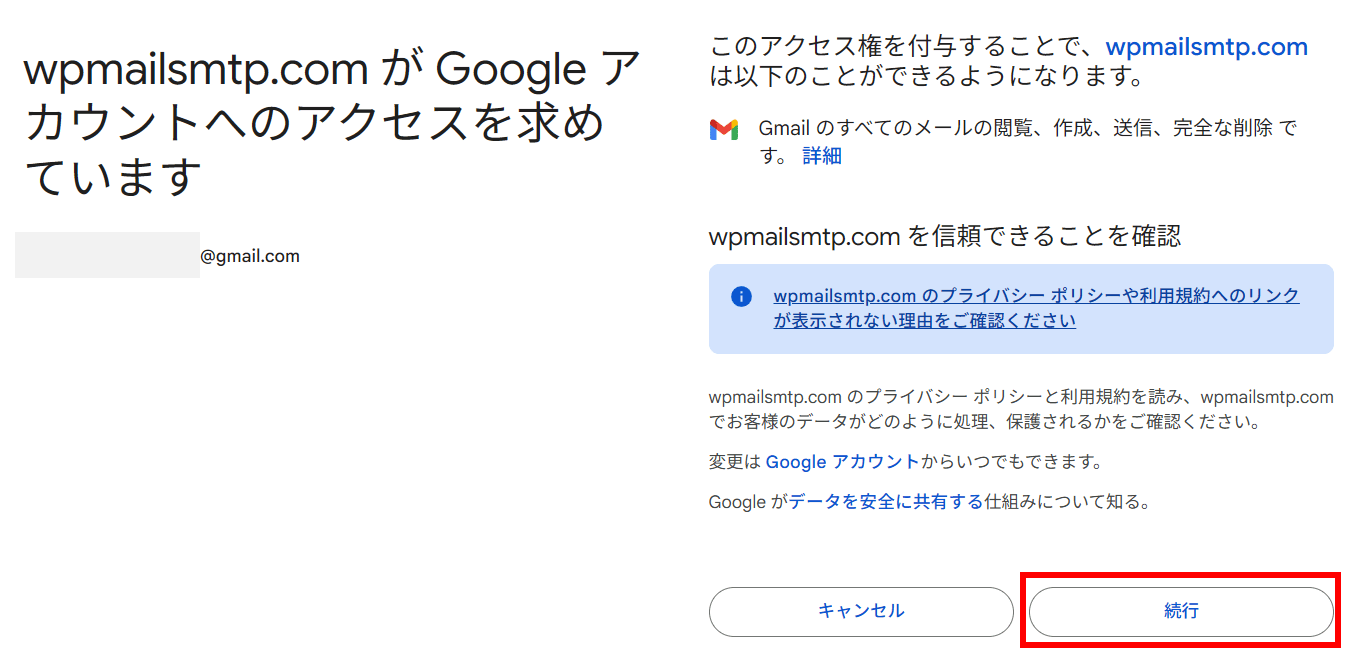Click the grey redacted email name block
Image resolution: width=1360 pixels, height=654 pixels.
coord(107,255)
